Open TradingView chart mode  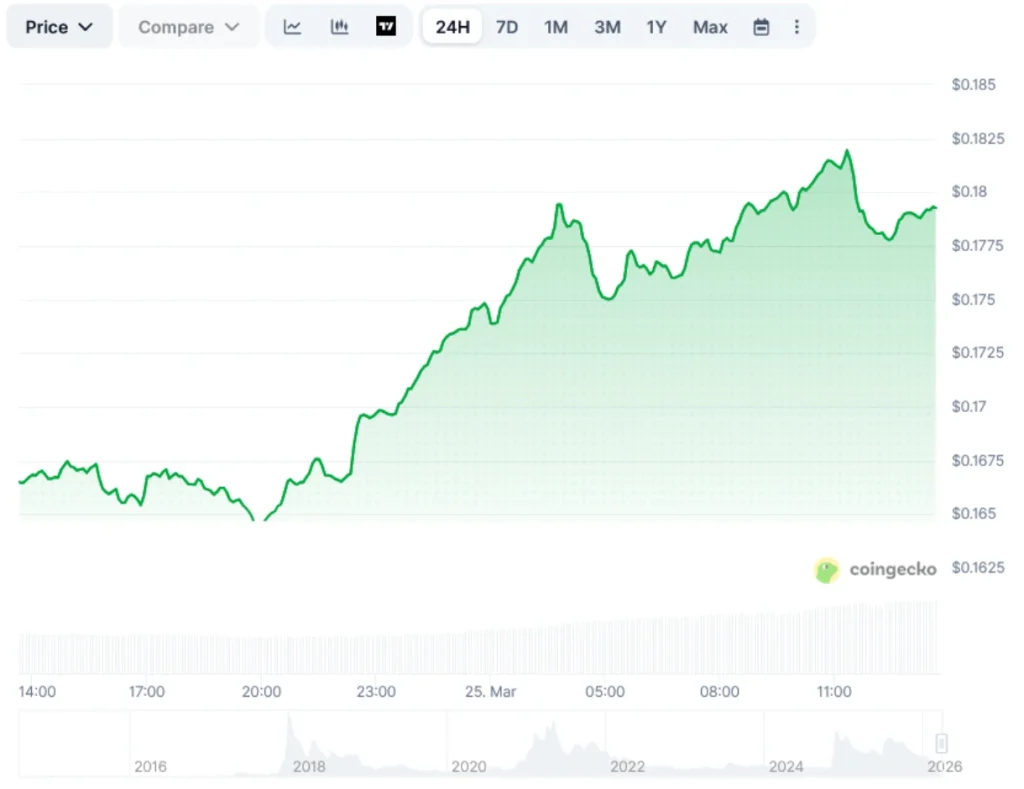[x=386, y=27]
